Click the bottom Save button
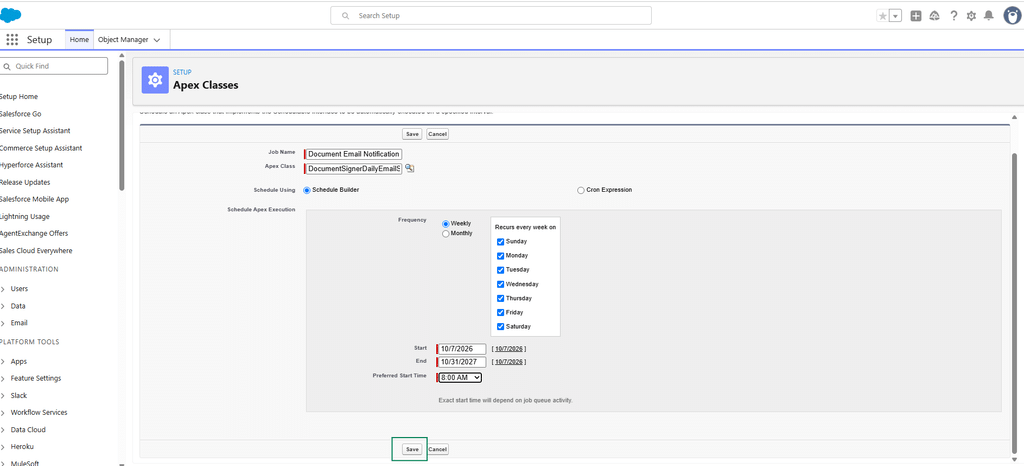The height and width of the screenshot is (466, 1024). pos(411,449)
